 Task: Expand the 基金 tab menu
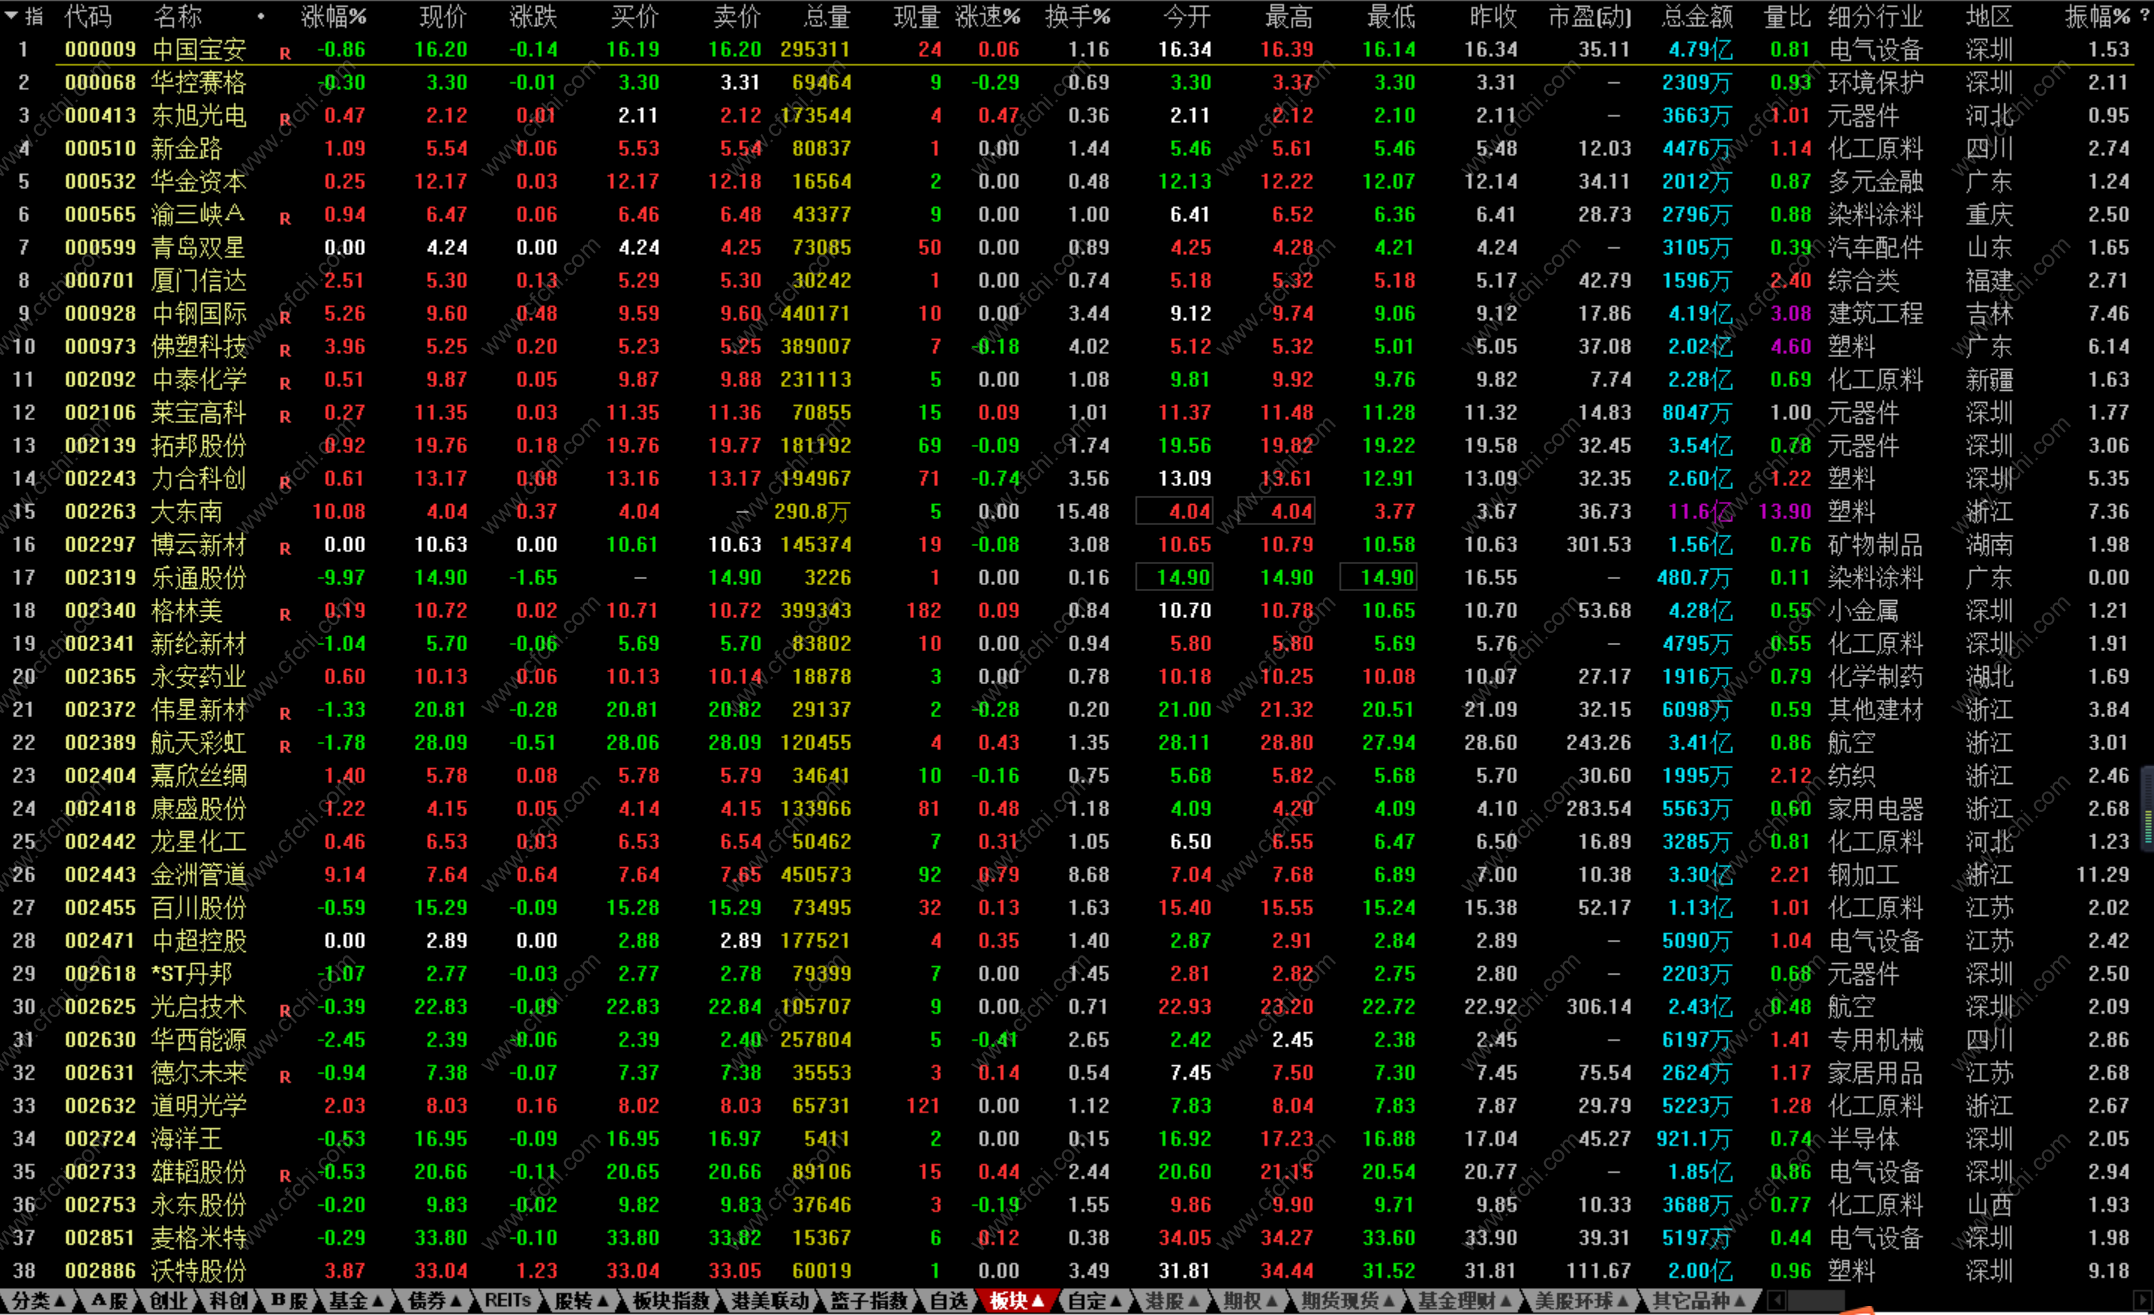click(356, 1301)
